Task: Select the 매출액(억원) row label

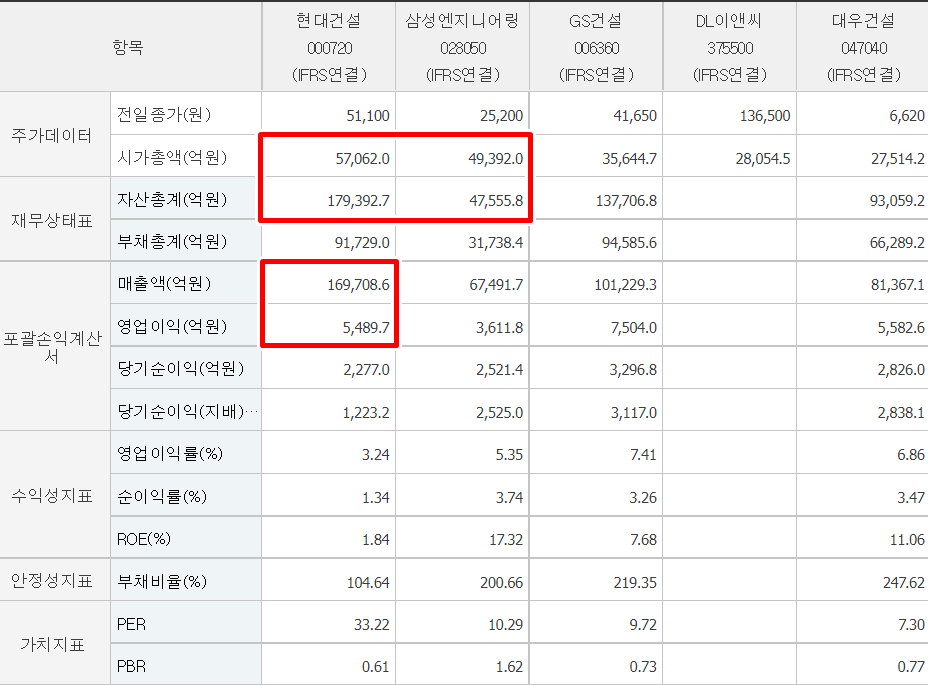Action: point(165,284)
